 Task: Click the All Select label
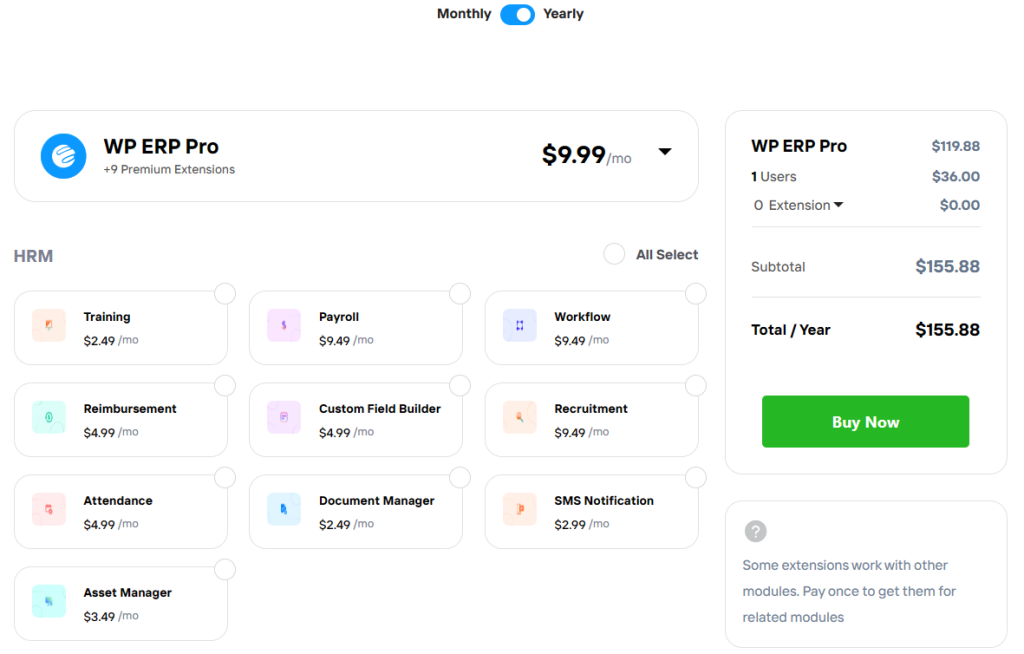tap(667, 255)
